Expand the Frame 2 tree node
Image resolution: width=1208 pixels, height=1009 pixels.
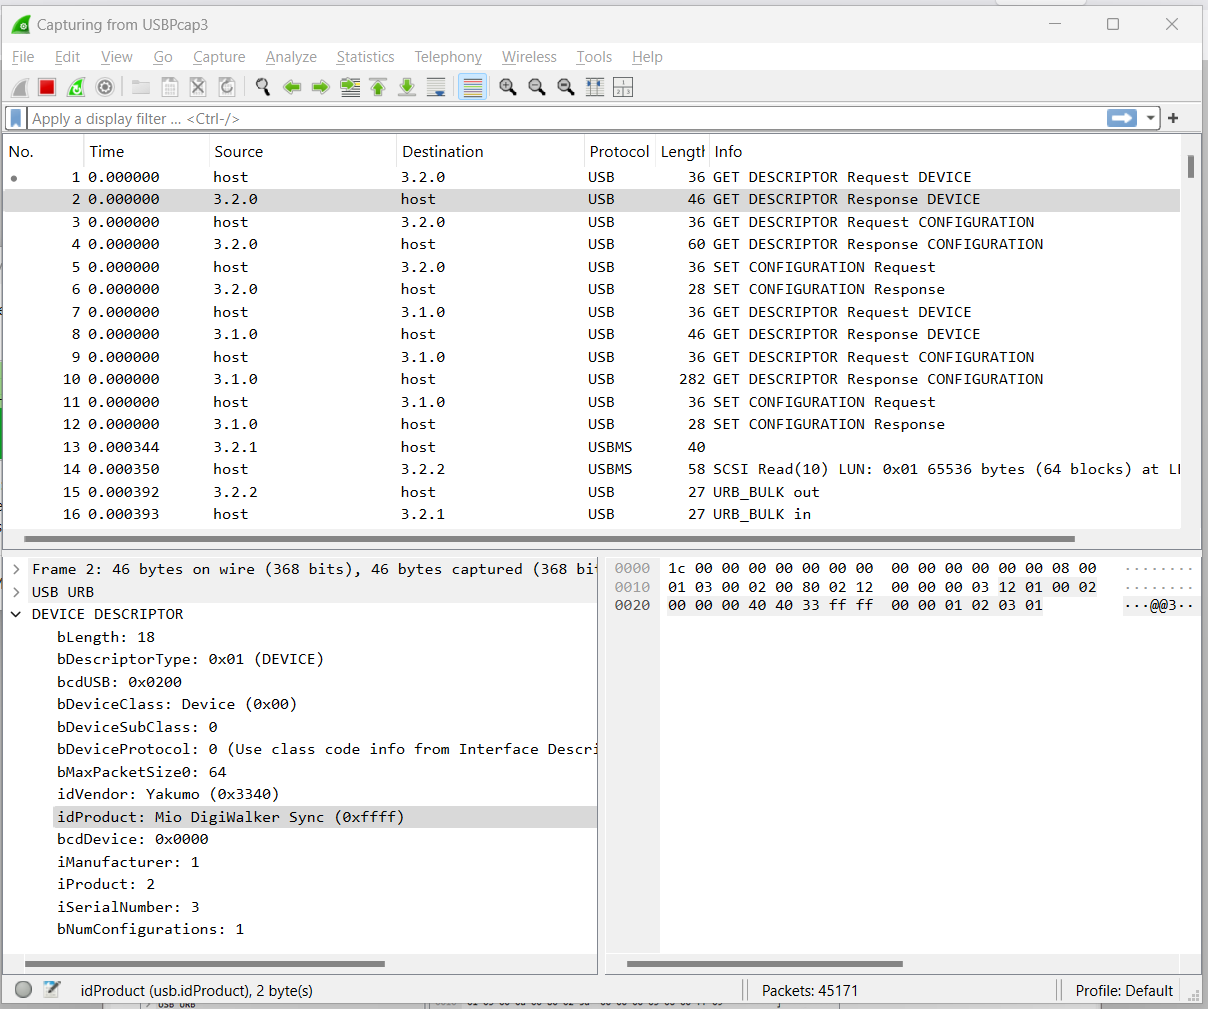(x=16, y=569)
